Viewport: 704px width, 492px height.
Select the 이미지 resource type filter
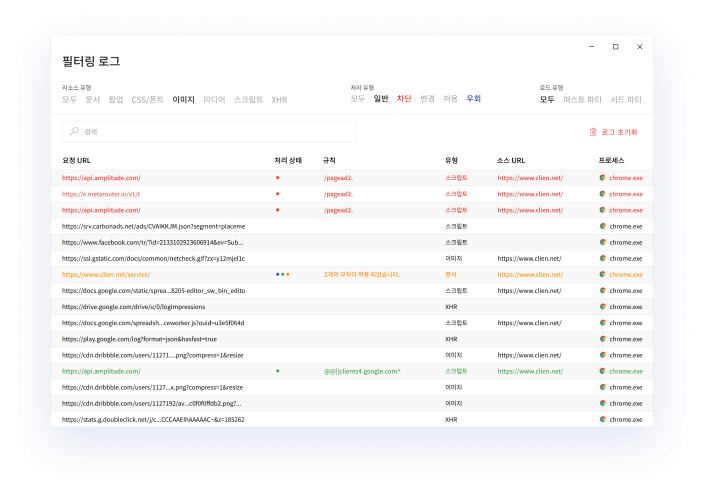pos(183,99)
